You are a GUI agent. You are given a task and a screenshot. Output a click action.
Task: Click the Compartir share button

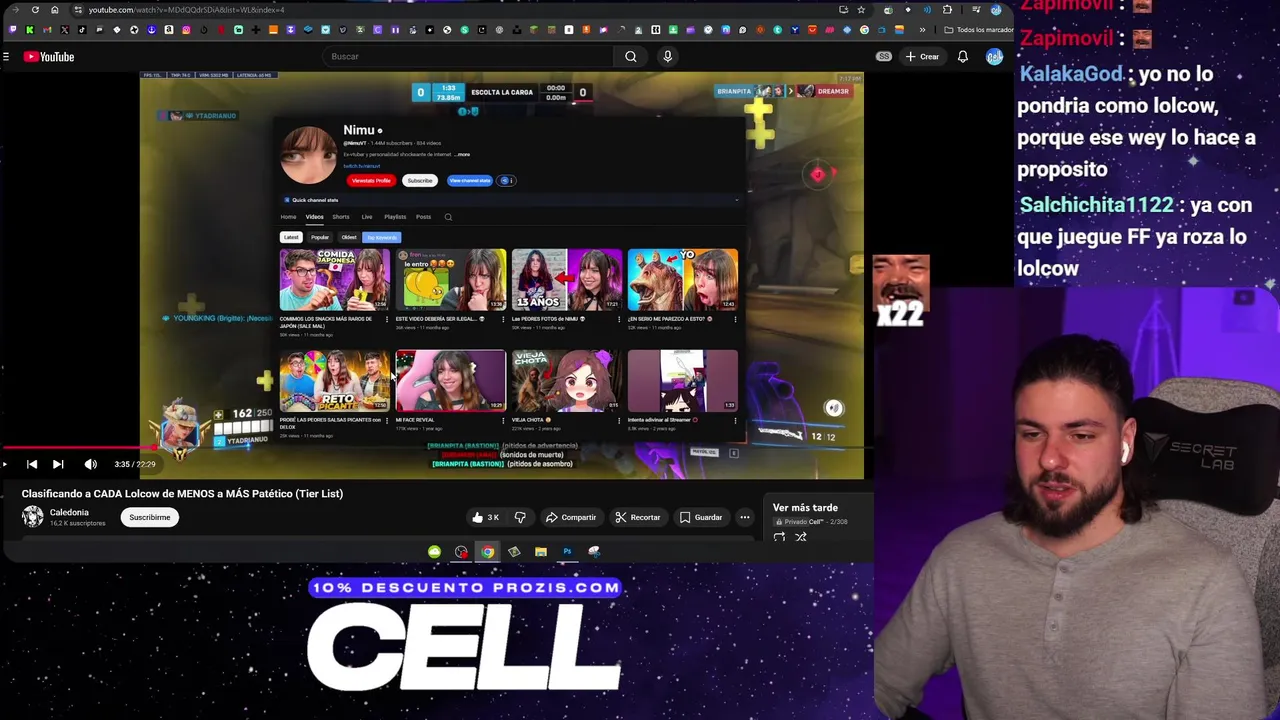(x=571, y=517)
